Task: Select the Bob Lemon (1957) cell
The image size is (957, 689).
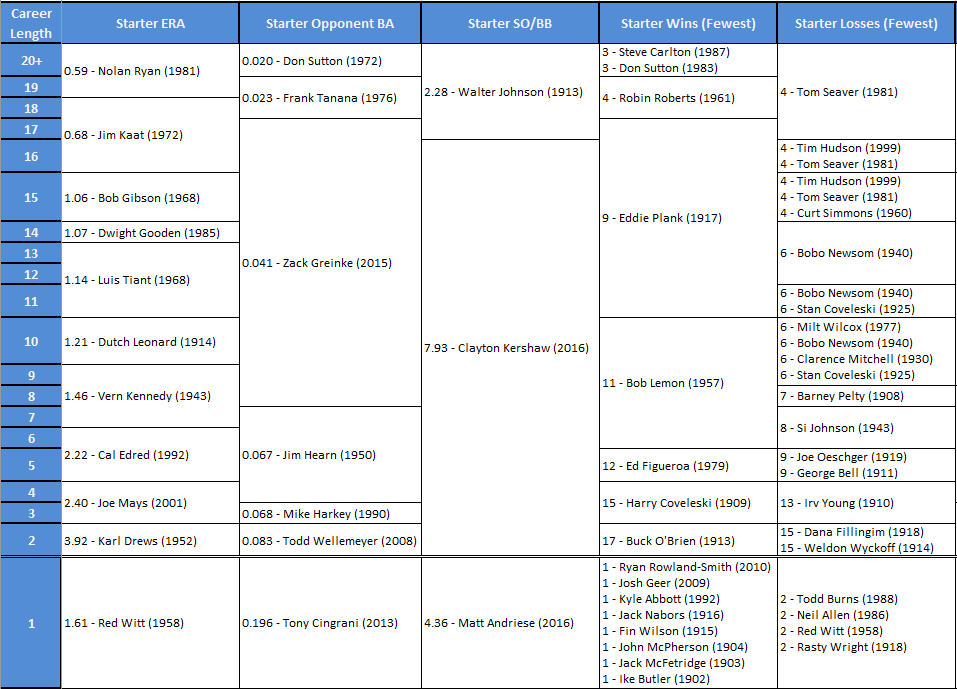Action: coord(687,383)
